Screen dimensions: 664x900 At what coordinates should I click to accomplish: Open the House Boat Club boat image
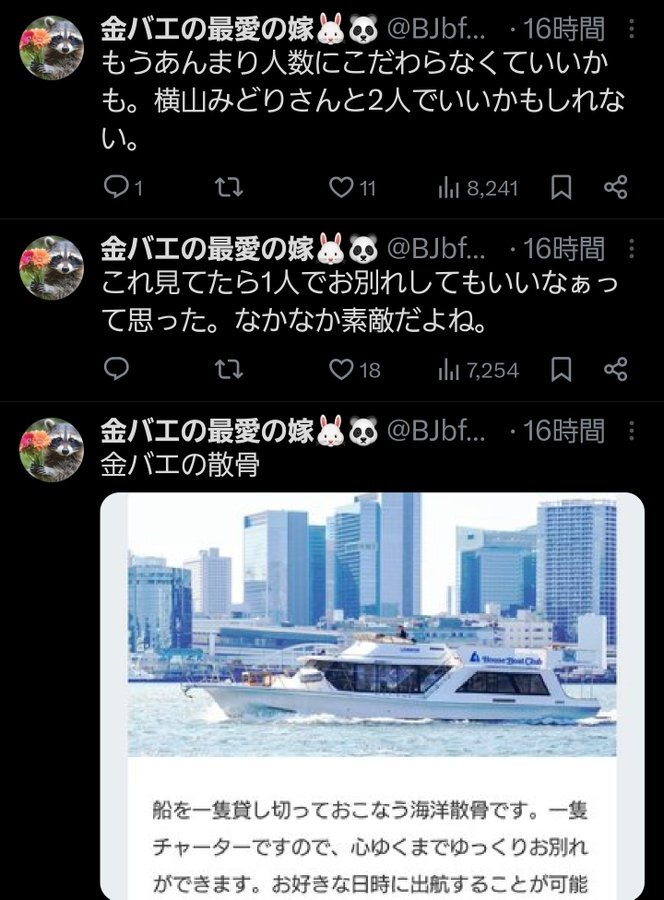pos(372,624)
